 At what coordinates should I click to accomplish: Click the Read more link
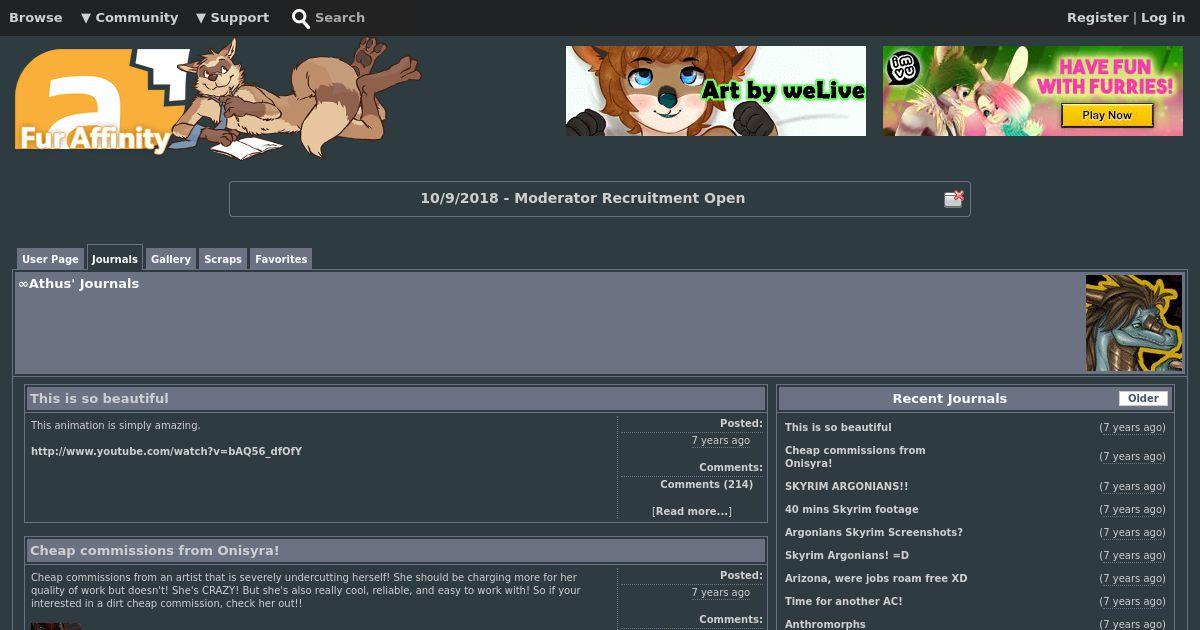692,512
